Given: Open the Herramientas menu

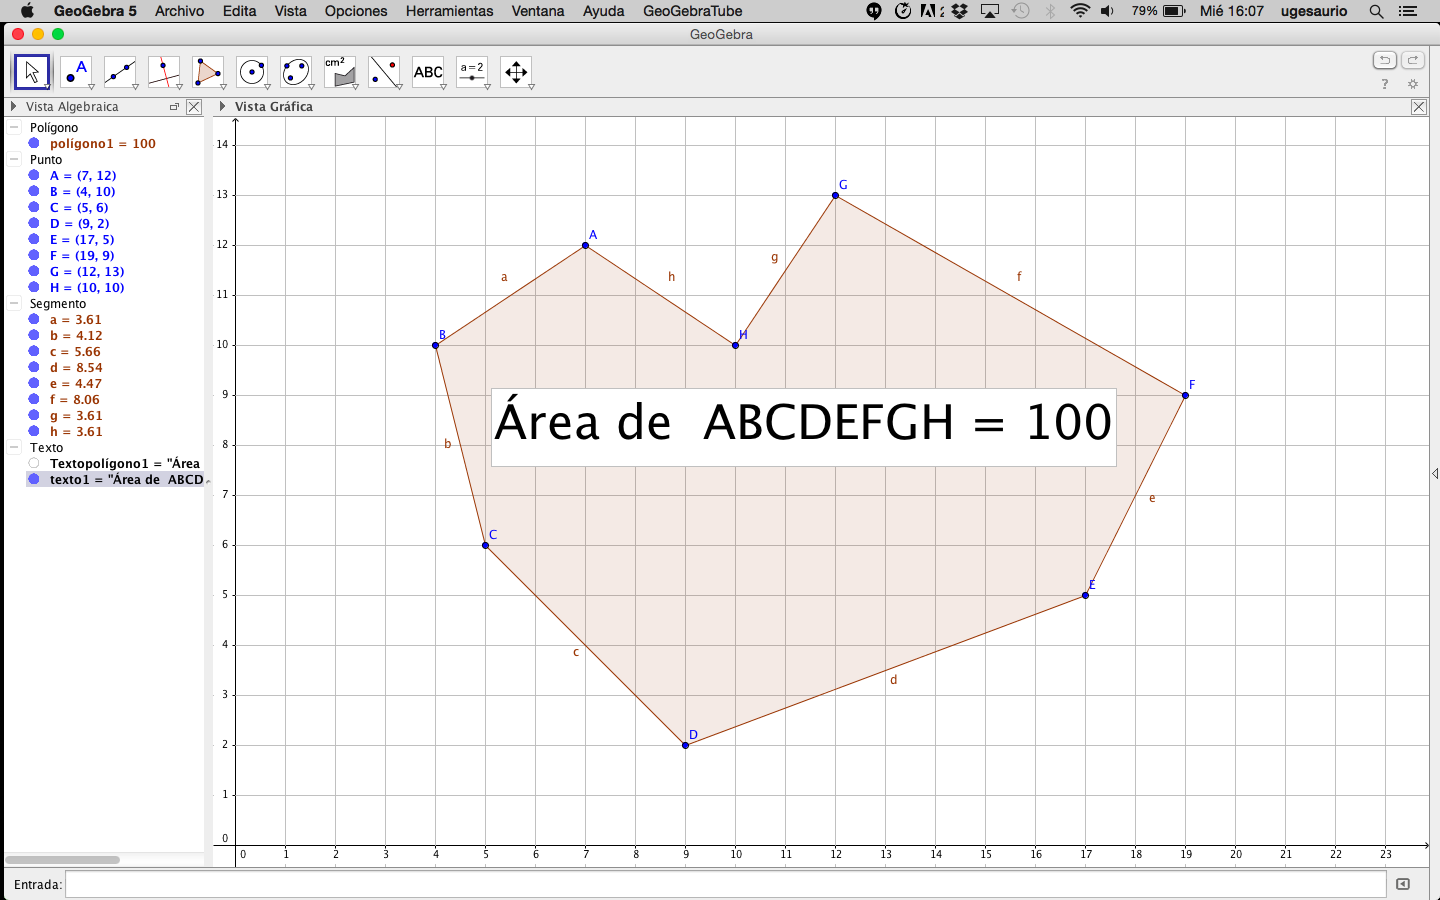Looking at the screenshot, I should click(449, 11).
